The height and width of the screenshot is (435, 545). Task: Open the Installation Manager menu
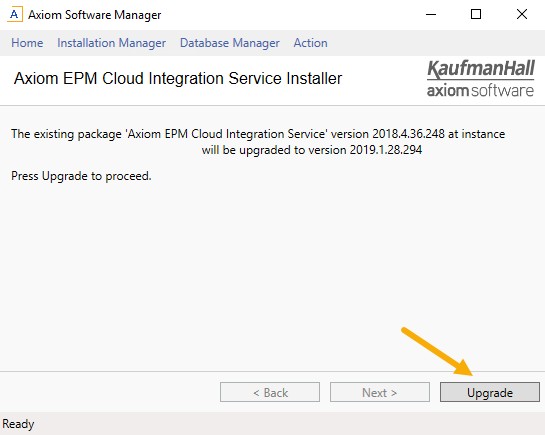(112, 43)
